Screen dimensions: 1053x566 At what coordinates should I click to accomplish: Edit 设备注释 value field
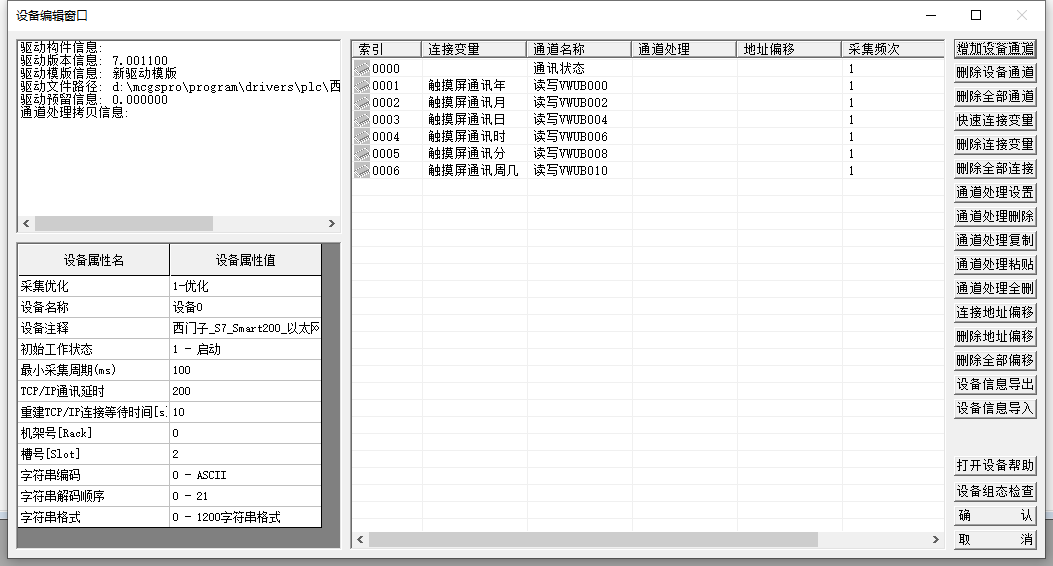245,328
